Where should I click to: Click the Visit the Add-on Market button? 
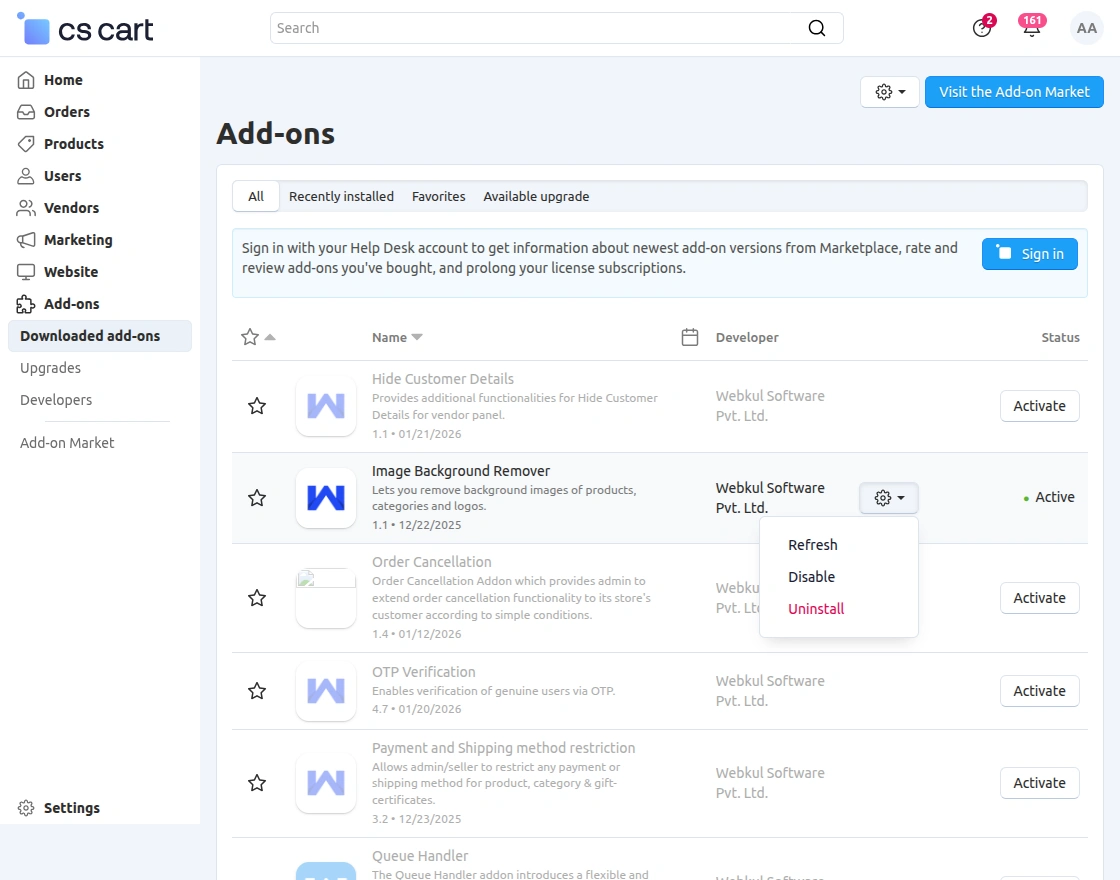(1014, 91)
